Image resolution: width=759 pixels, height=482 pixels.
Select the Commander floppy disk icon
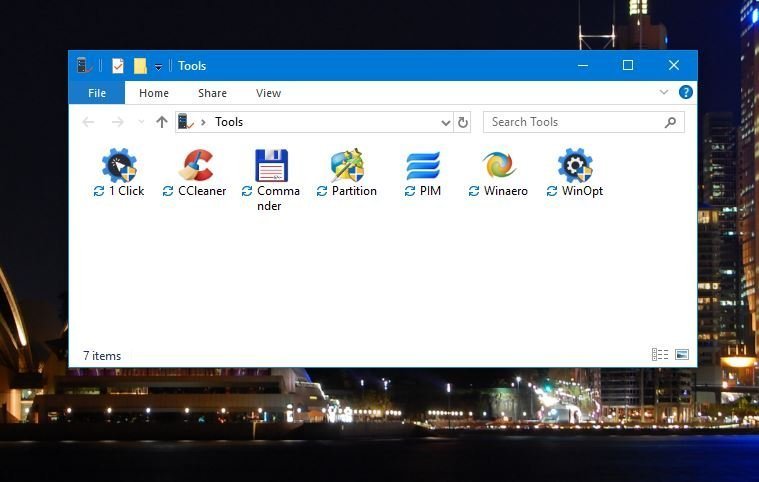tap(271, 165)
